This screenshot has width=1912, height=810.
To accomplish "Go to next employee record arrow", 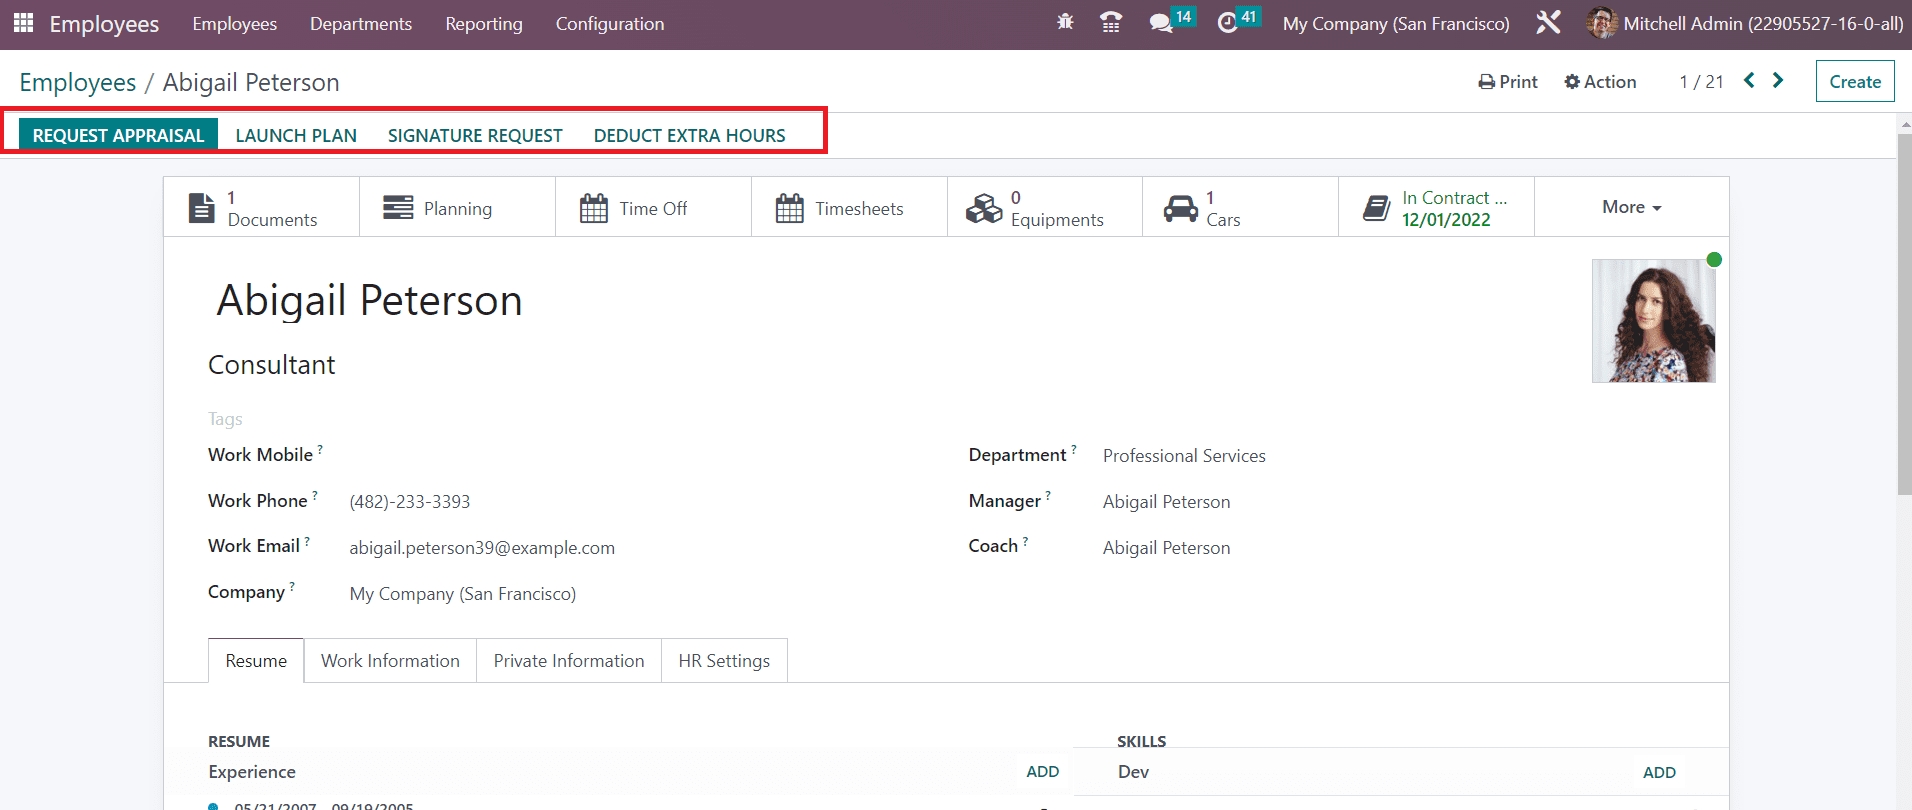I will pos(1778,81).
